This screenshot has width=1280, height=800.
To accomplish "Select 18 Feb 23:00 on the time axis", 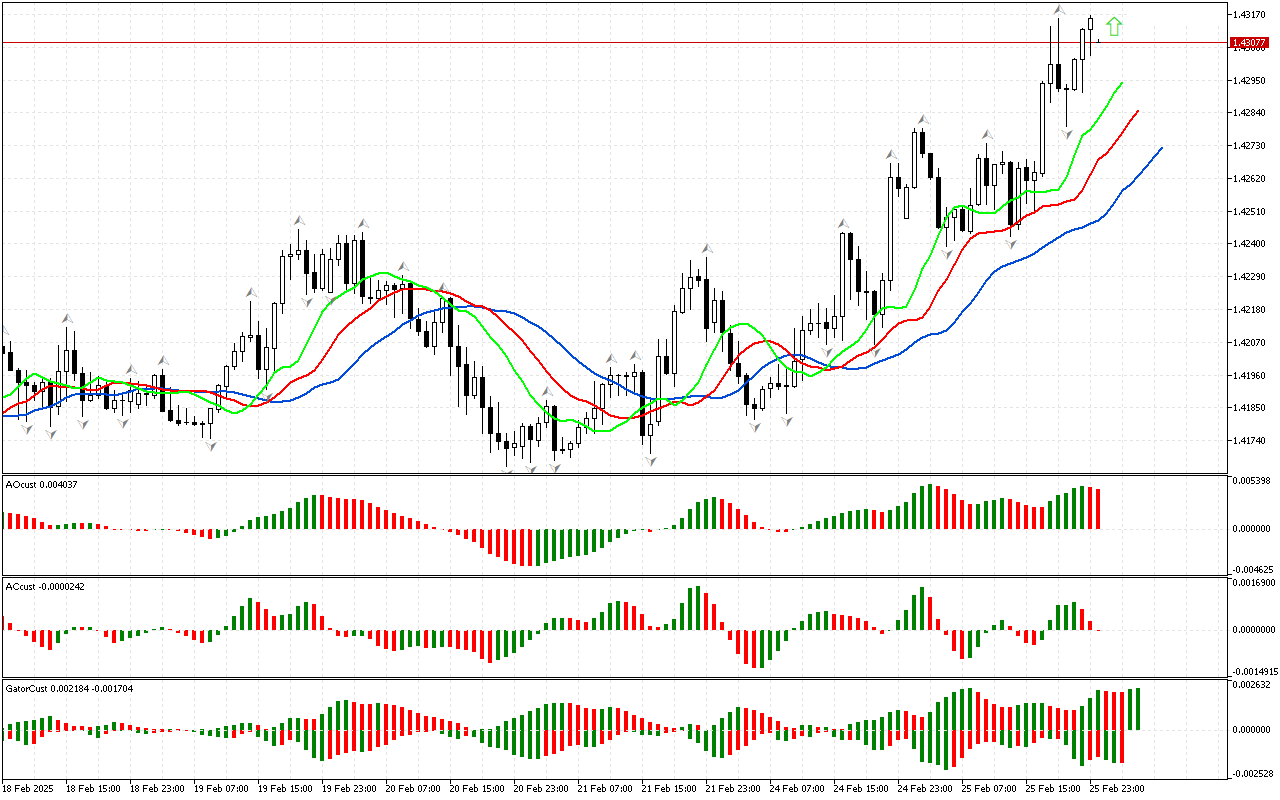I will click(x=156, y=789).
